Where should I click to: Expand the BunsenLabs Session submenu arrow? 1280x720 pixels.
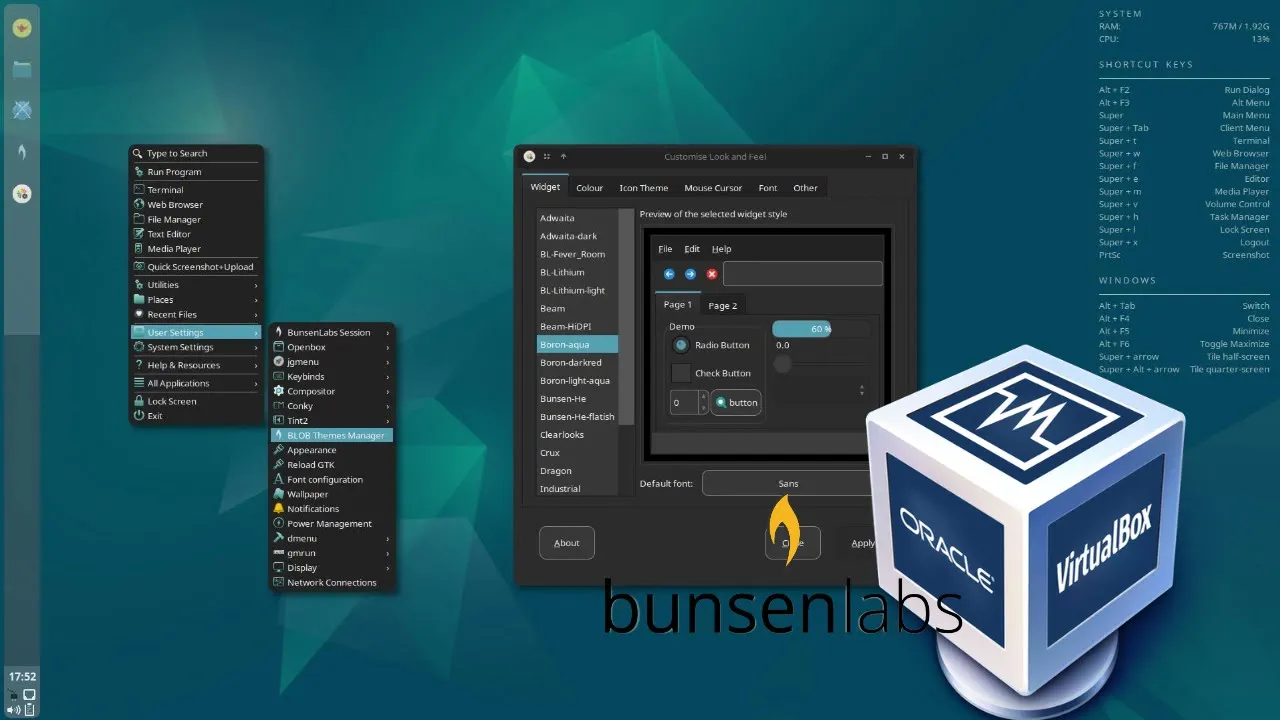388,333
